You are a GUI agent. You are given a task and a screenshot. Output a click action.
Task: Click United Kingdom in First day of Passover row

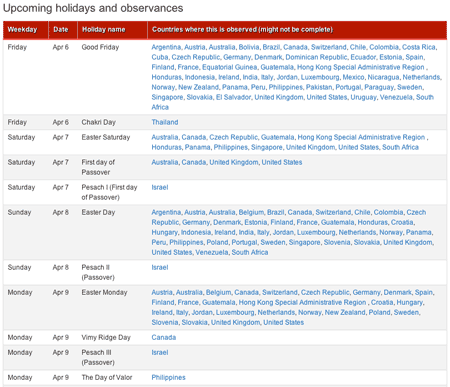pyautogui.click(x=234, y=162)
